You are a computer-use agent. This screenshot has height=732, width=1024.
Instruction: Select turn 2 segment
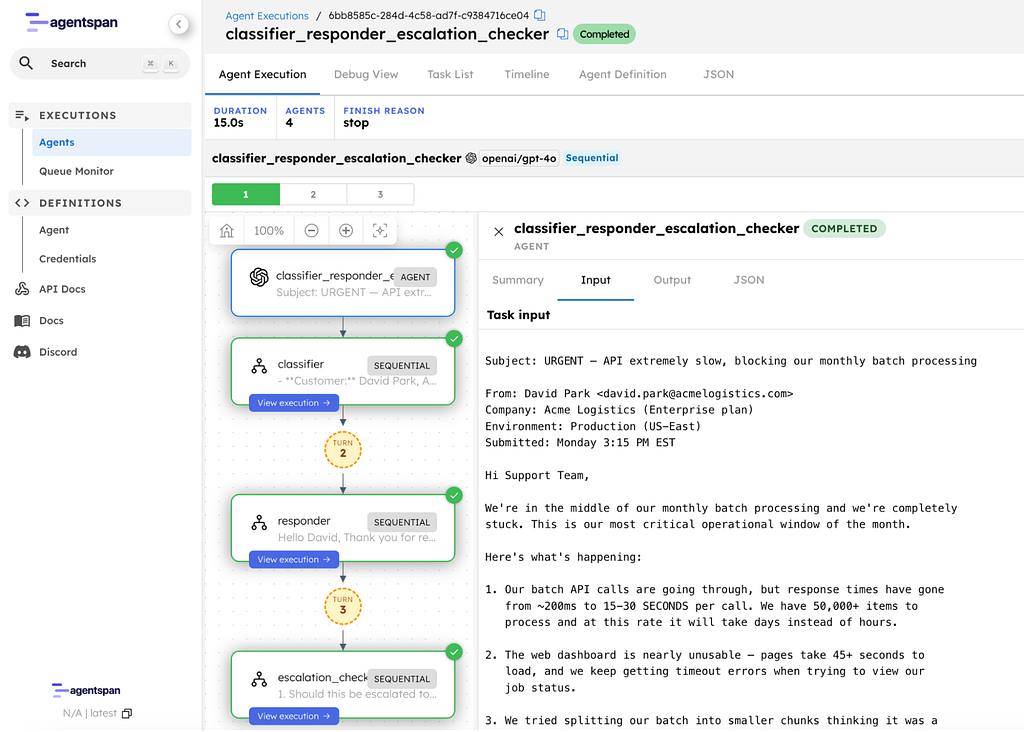(313, 194)
